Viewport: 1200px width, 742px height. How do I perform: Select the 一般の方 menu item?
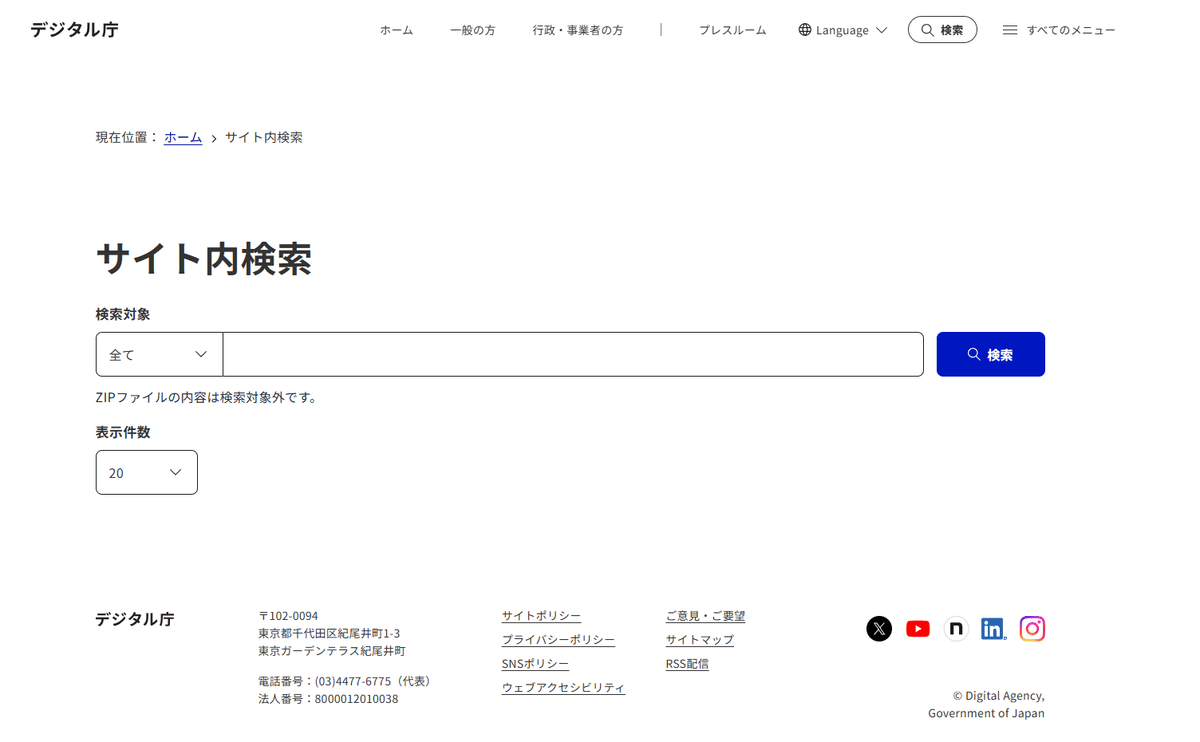tap(473, 30)
